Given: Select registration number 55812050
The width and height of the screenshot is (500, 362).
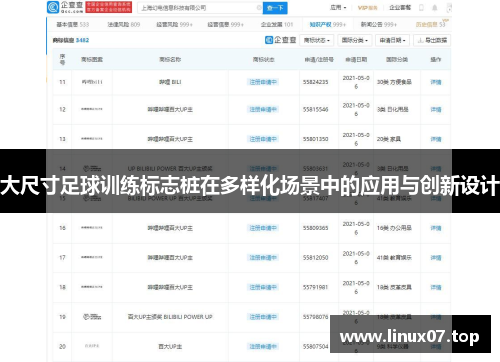Looking at the screenshot, I should [315, 258].
